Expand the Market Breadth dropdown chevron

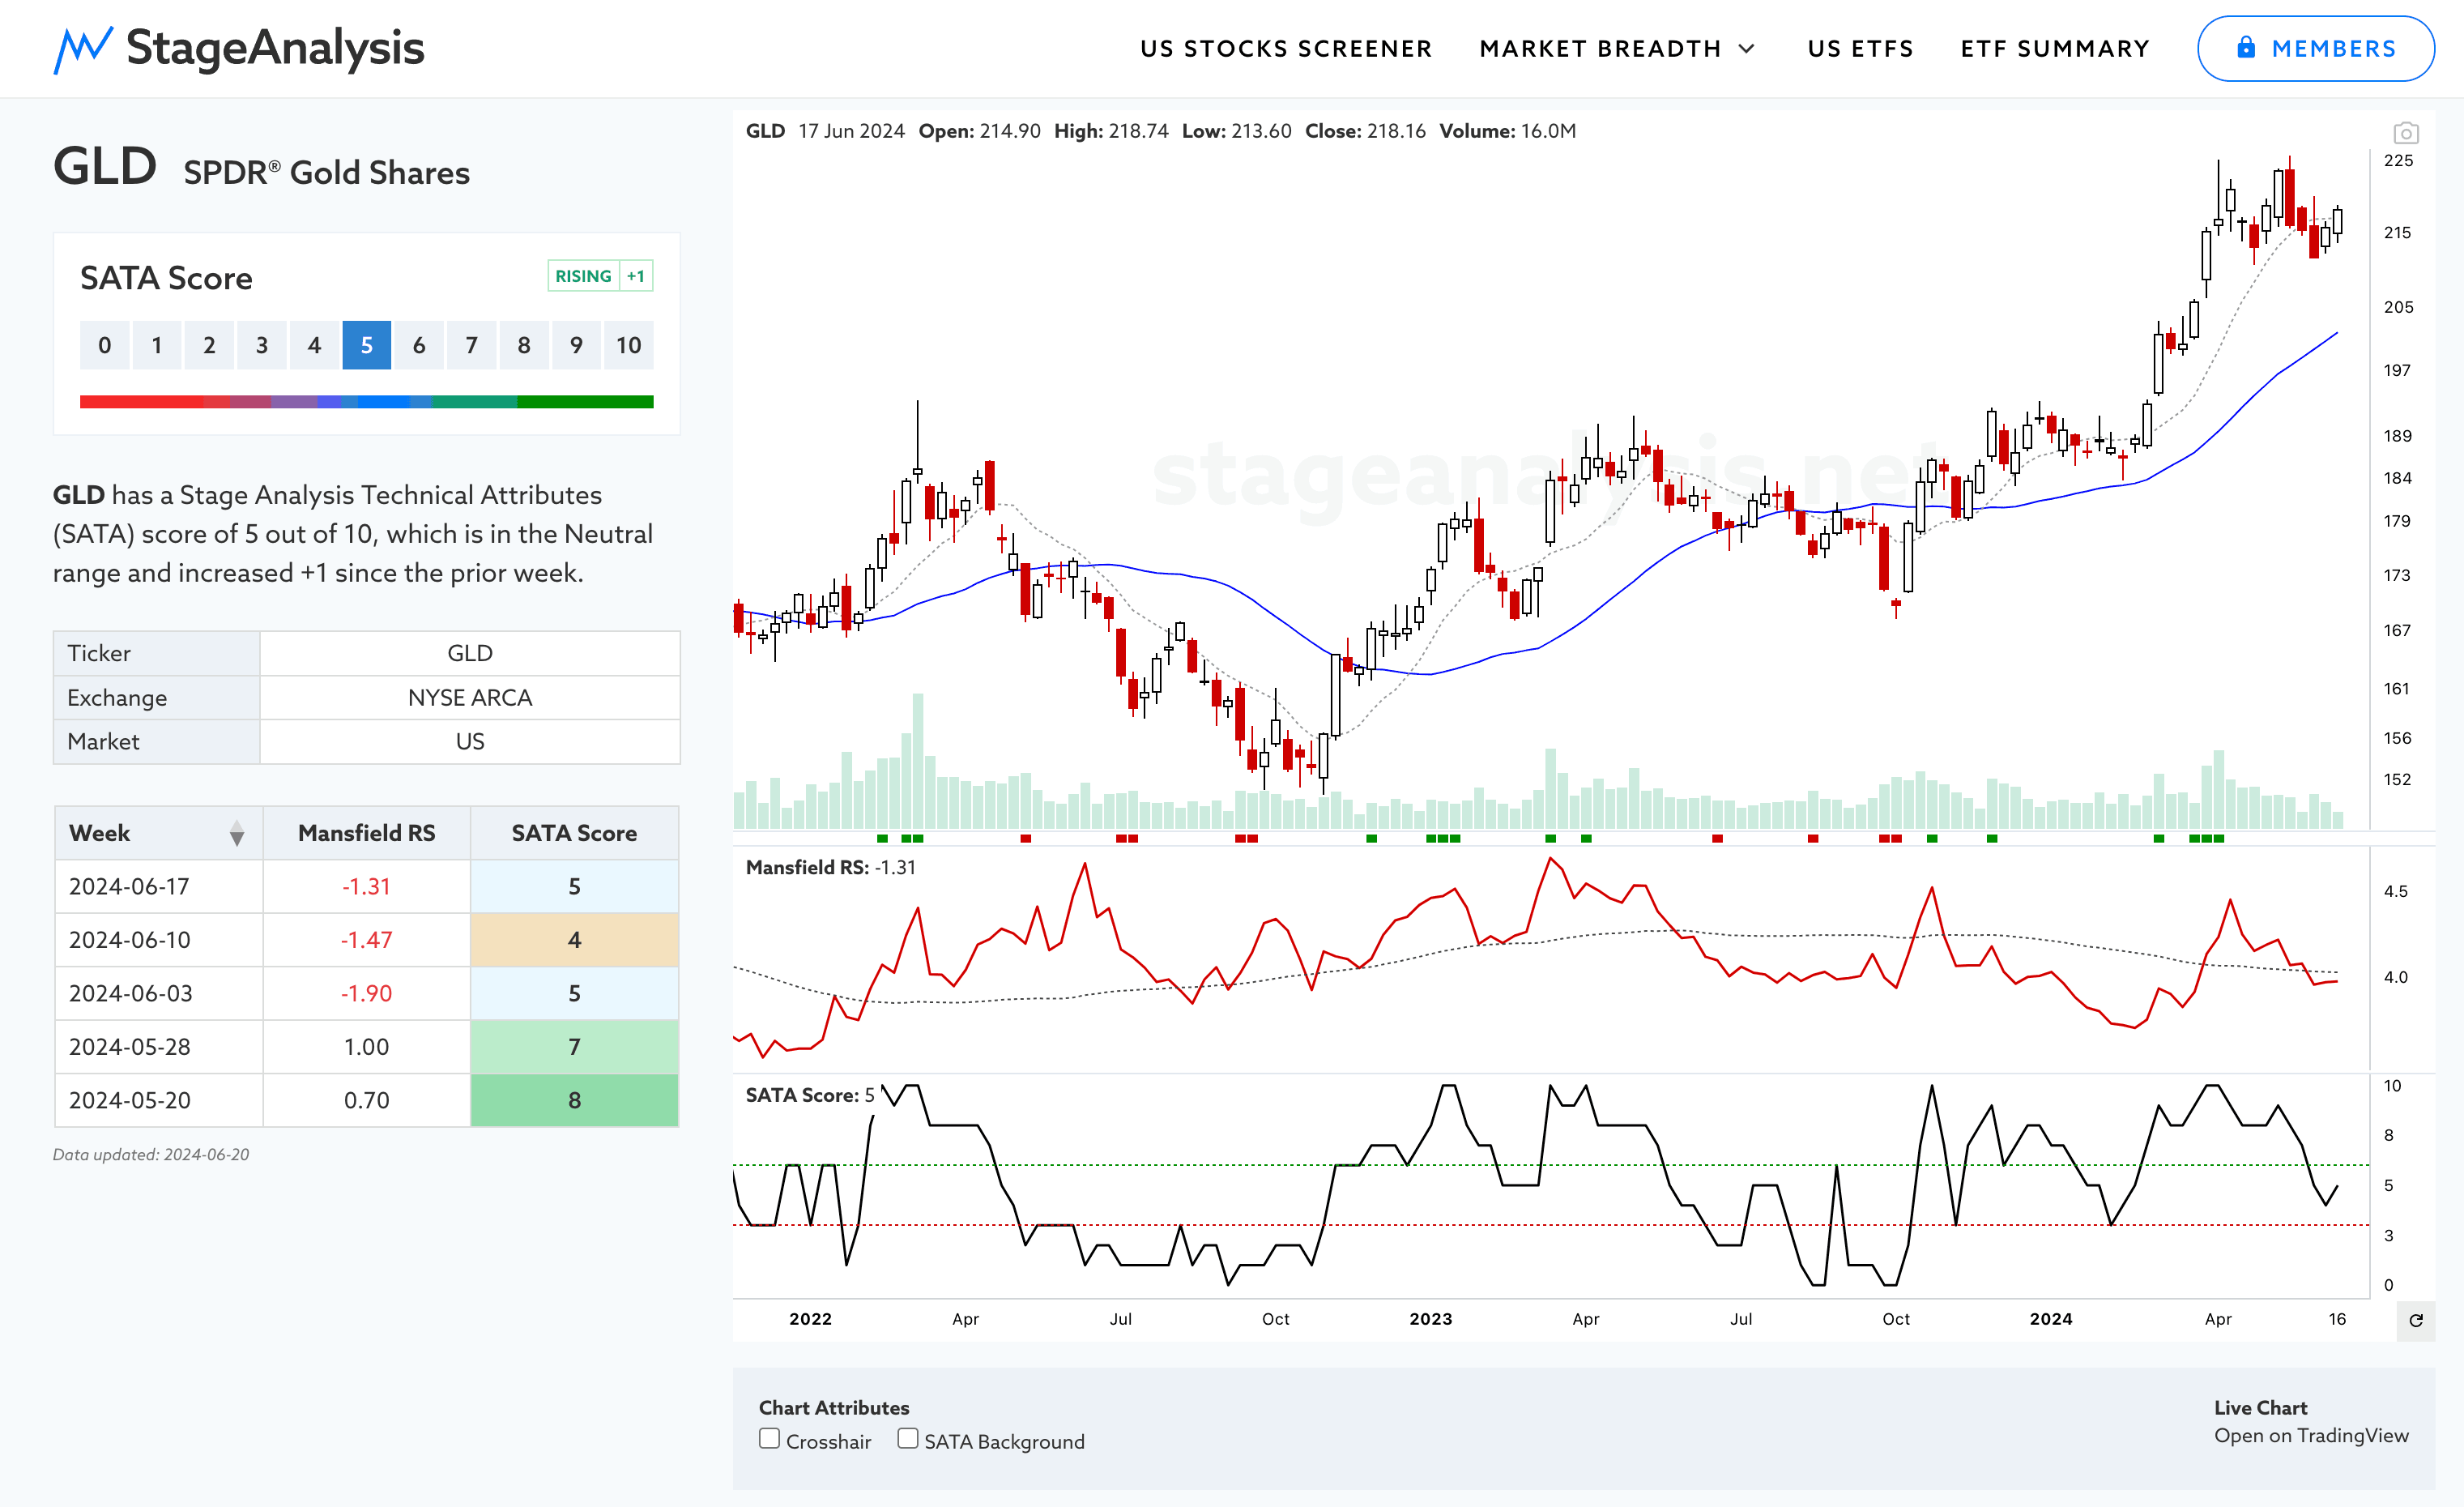1746,49
